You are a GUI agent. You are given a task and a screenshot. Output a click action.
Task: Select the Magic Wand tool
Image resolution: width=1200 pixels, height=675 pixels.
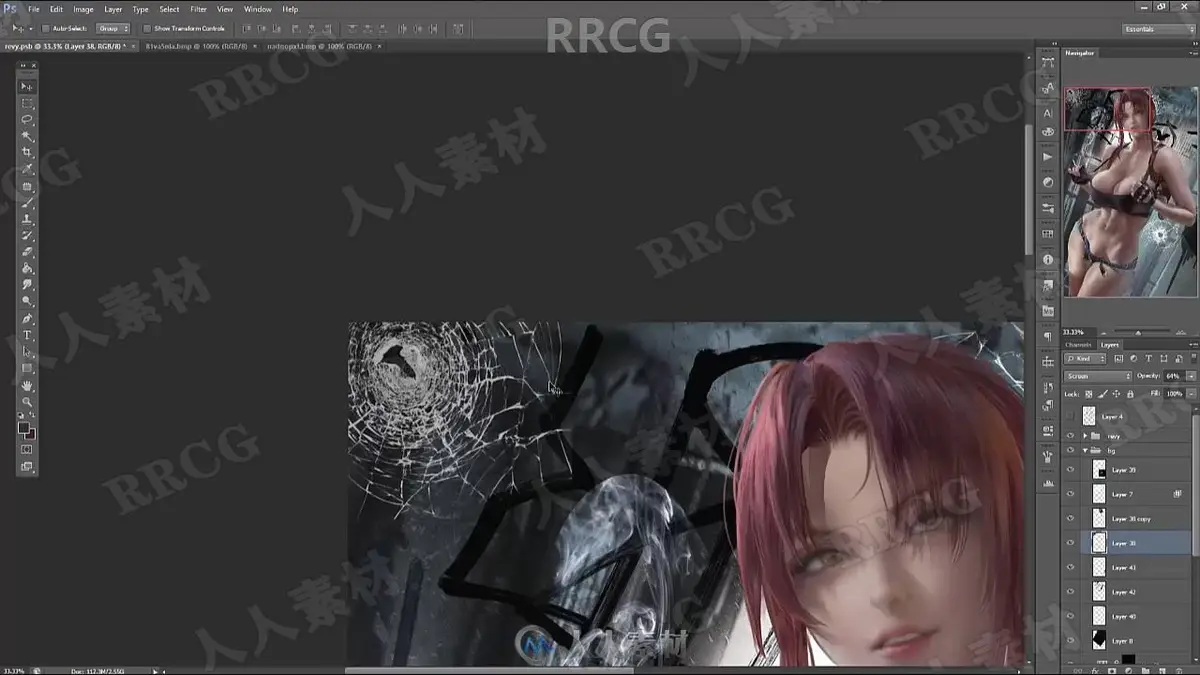[27, 136]
